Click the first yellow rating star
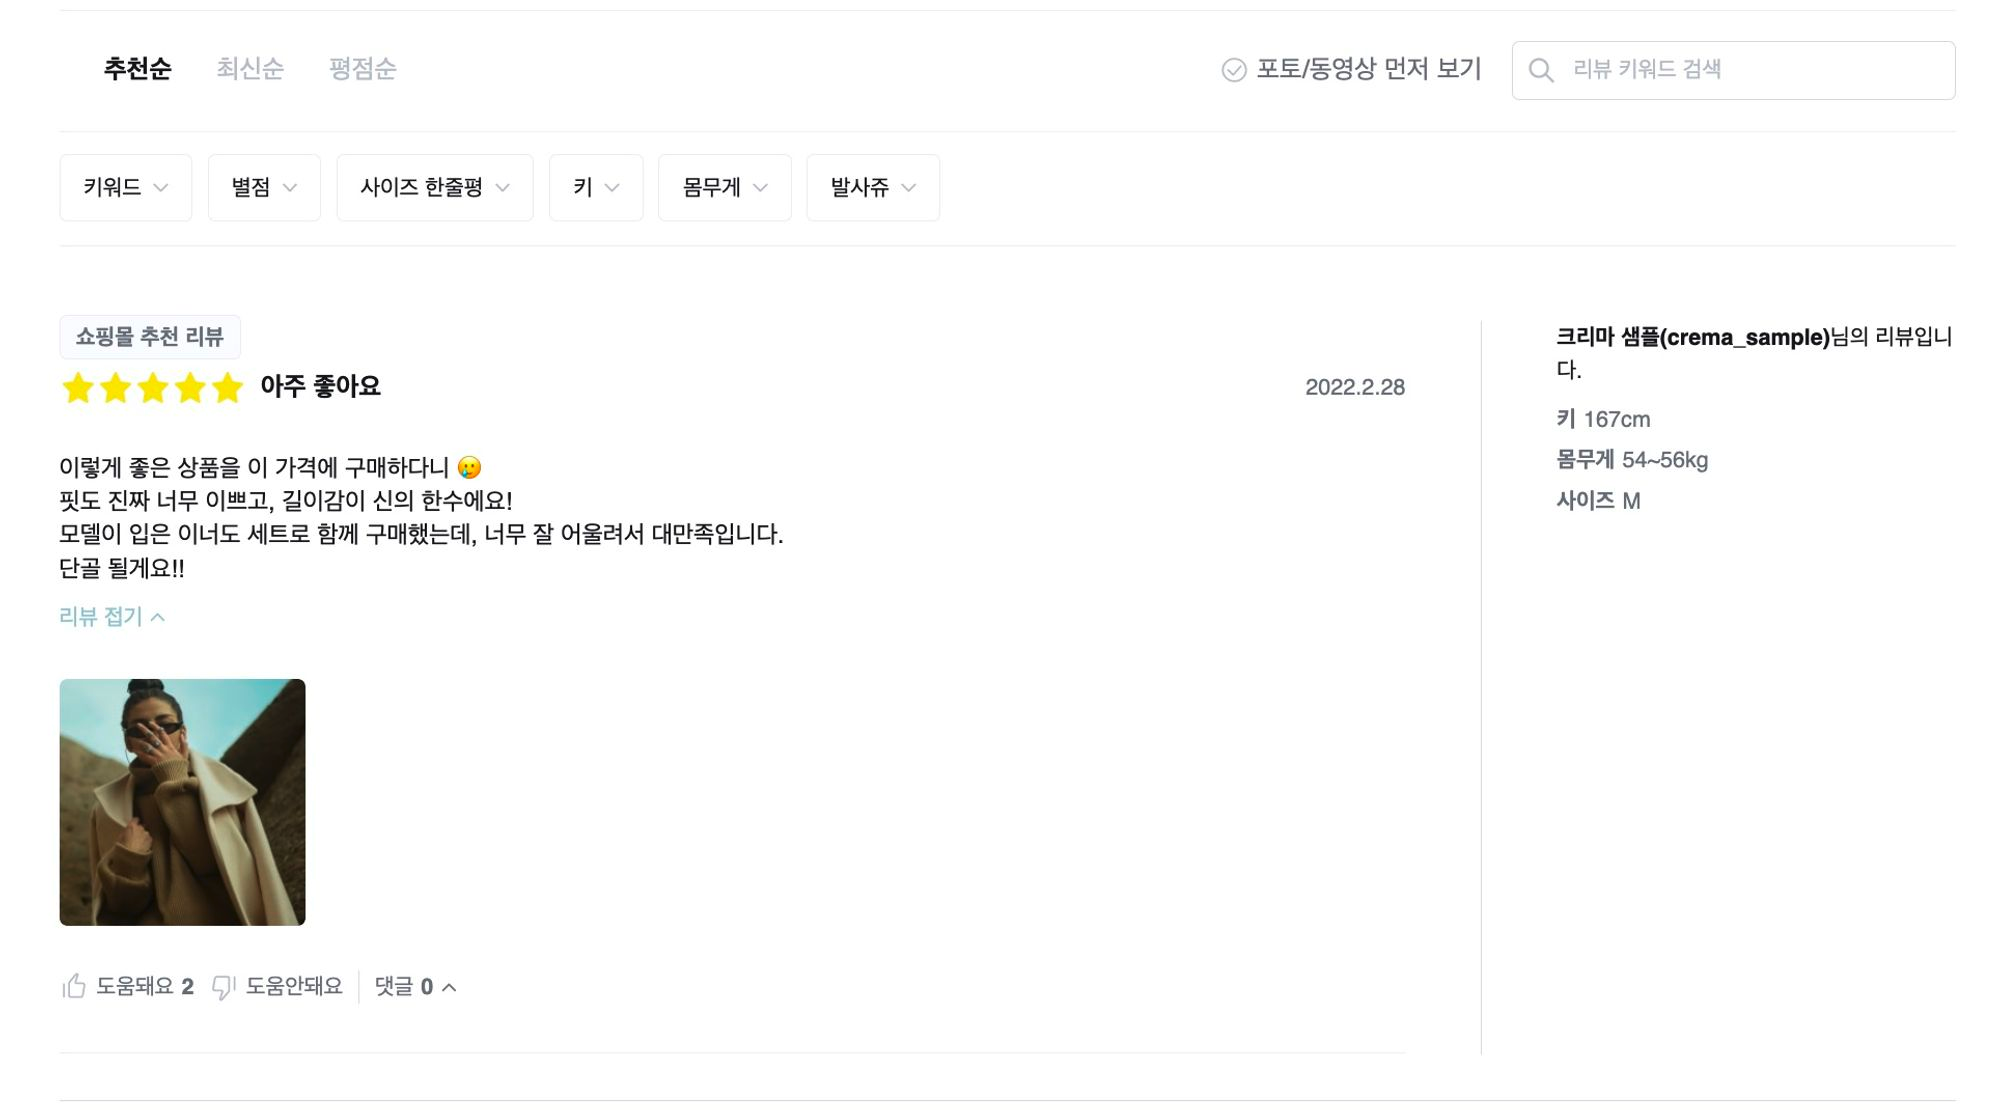This screenshot has height=1110, width=2000. pyautogui.click(x=77, y=388)
